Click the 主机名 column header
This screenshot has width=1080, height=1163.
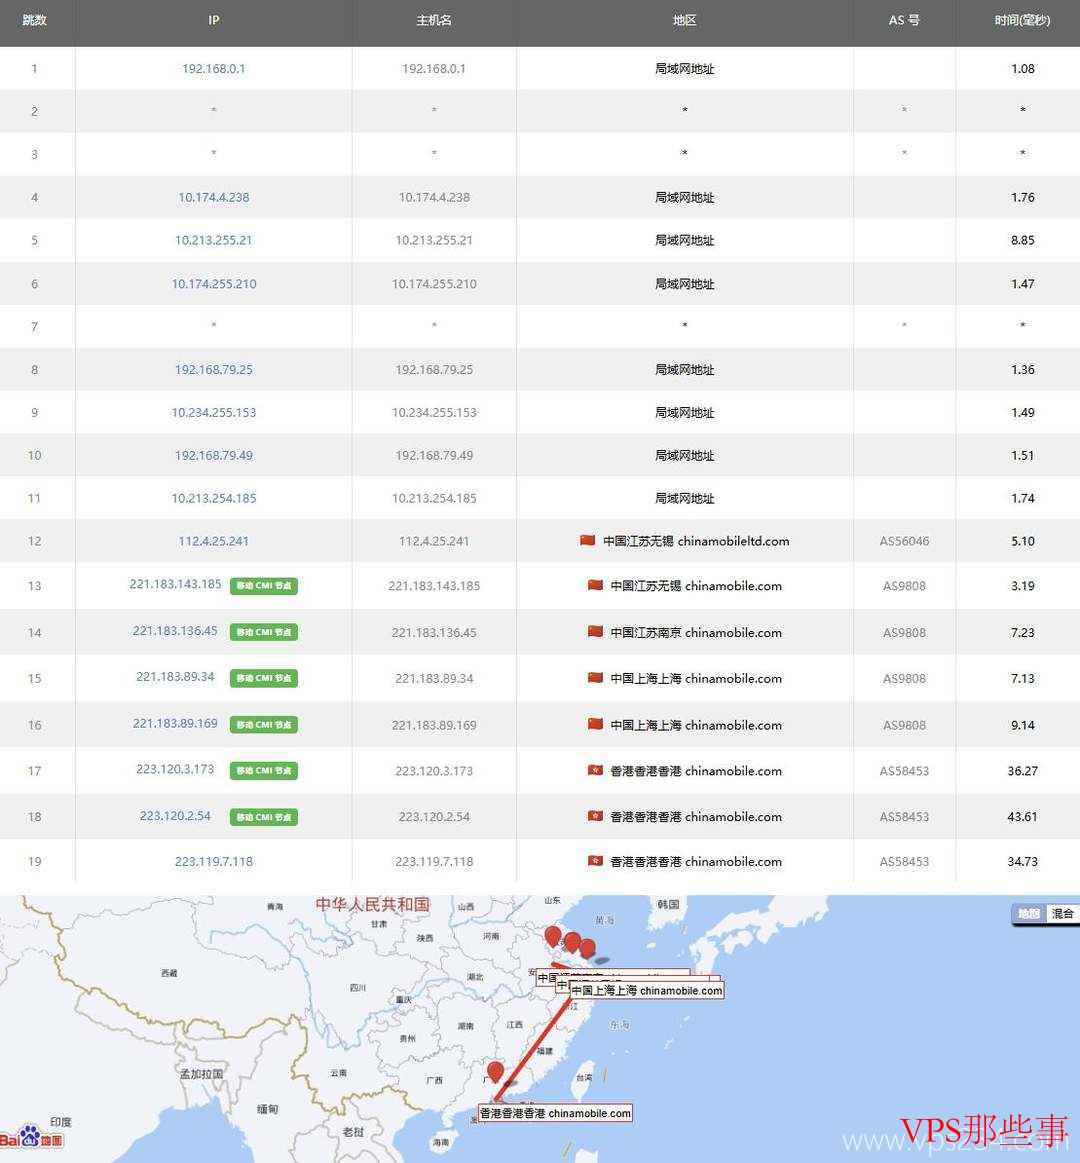434,21
